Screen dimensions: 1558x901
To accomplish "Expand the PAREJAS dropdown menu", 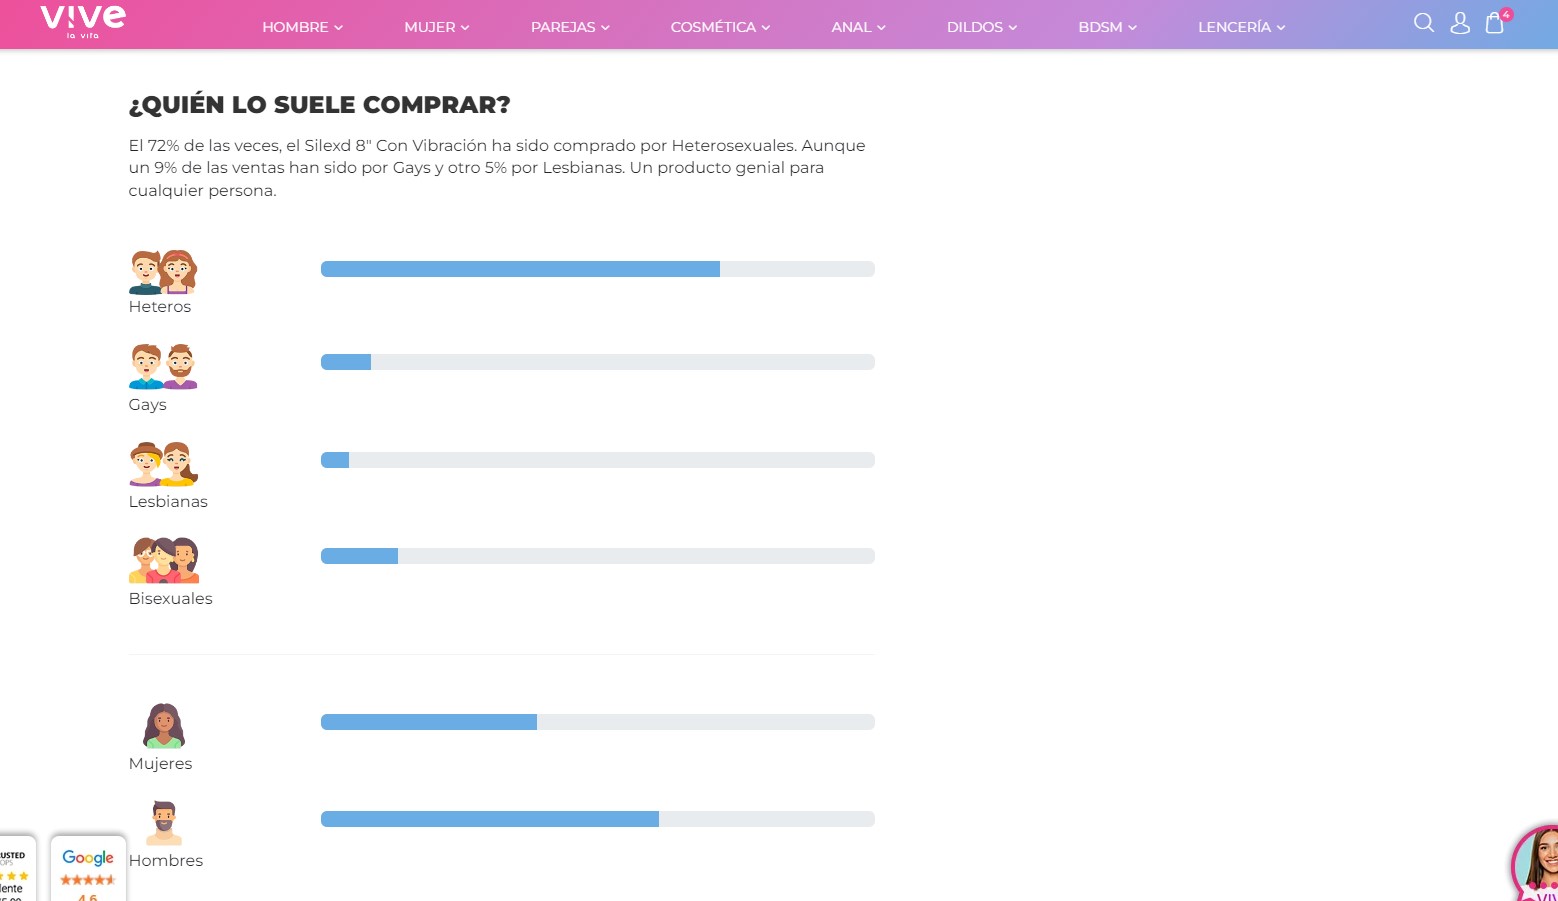I will [570, 27].
